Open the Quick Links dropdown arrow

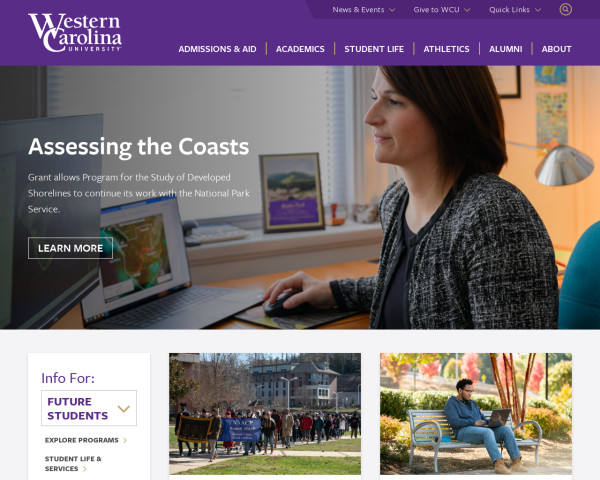click(538, 10)
